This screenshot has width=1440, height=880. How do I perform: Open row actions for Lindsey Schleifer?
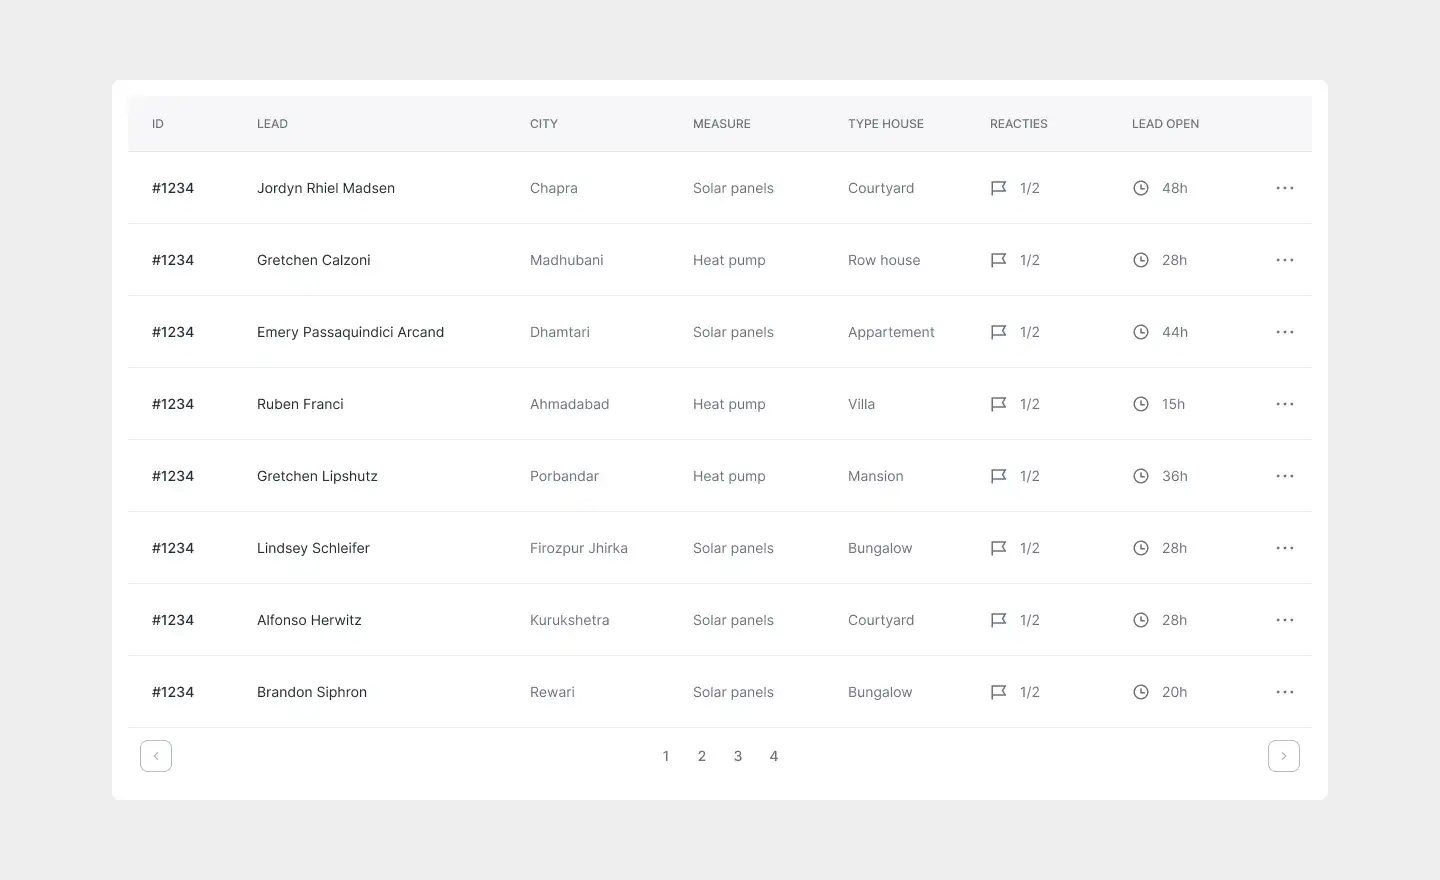click(1285, 548)
